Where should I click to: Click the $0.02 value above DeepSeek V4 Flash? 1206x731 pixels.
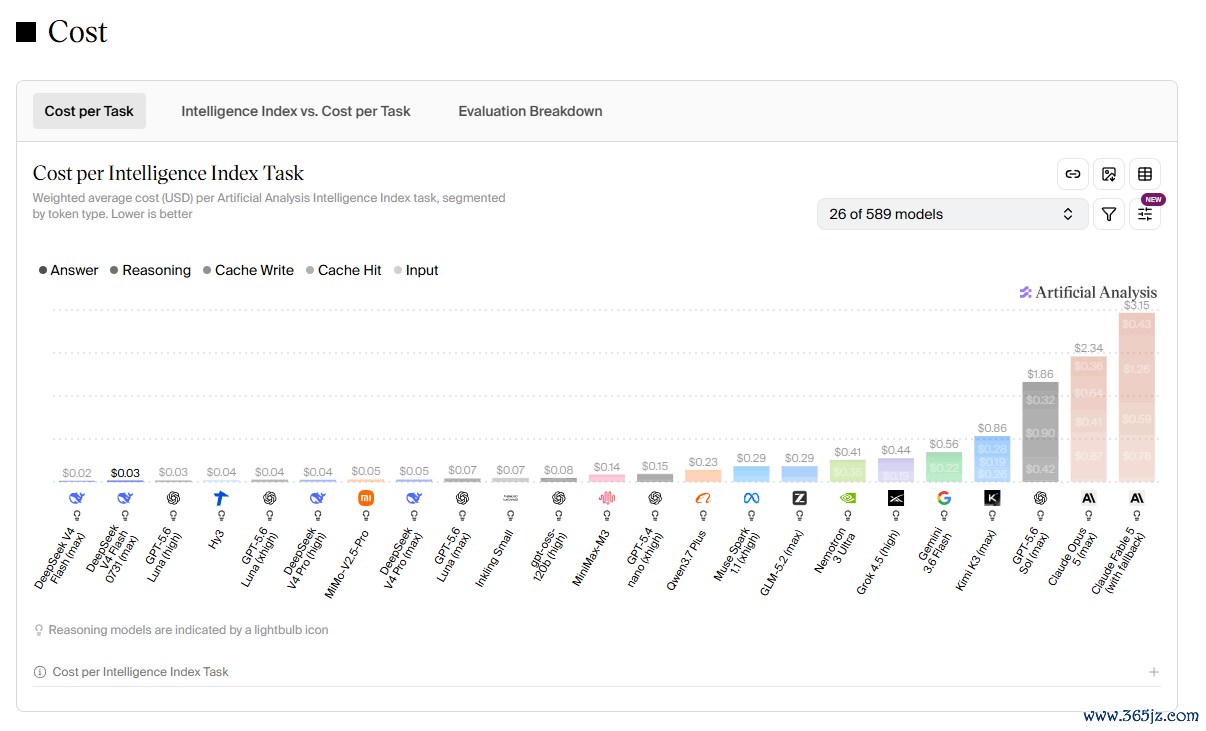tap(77, 473)
